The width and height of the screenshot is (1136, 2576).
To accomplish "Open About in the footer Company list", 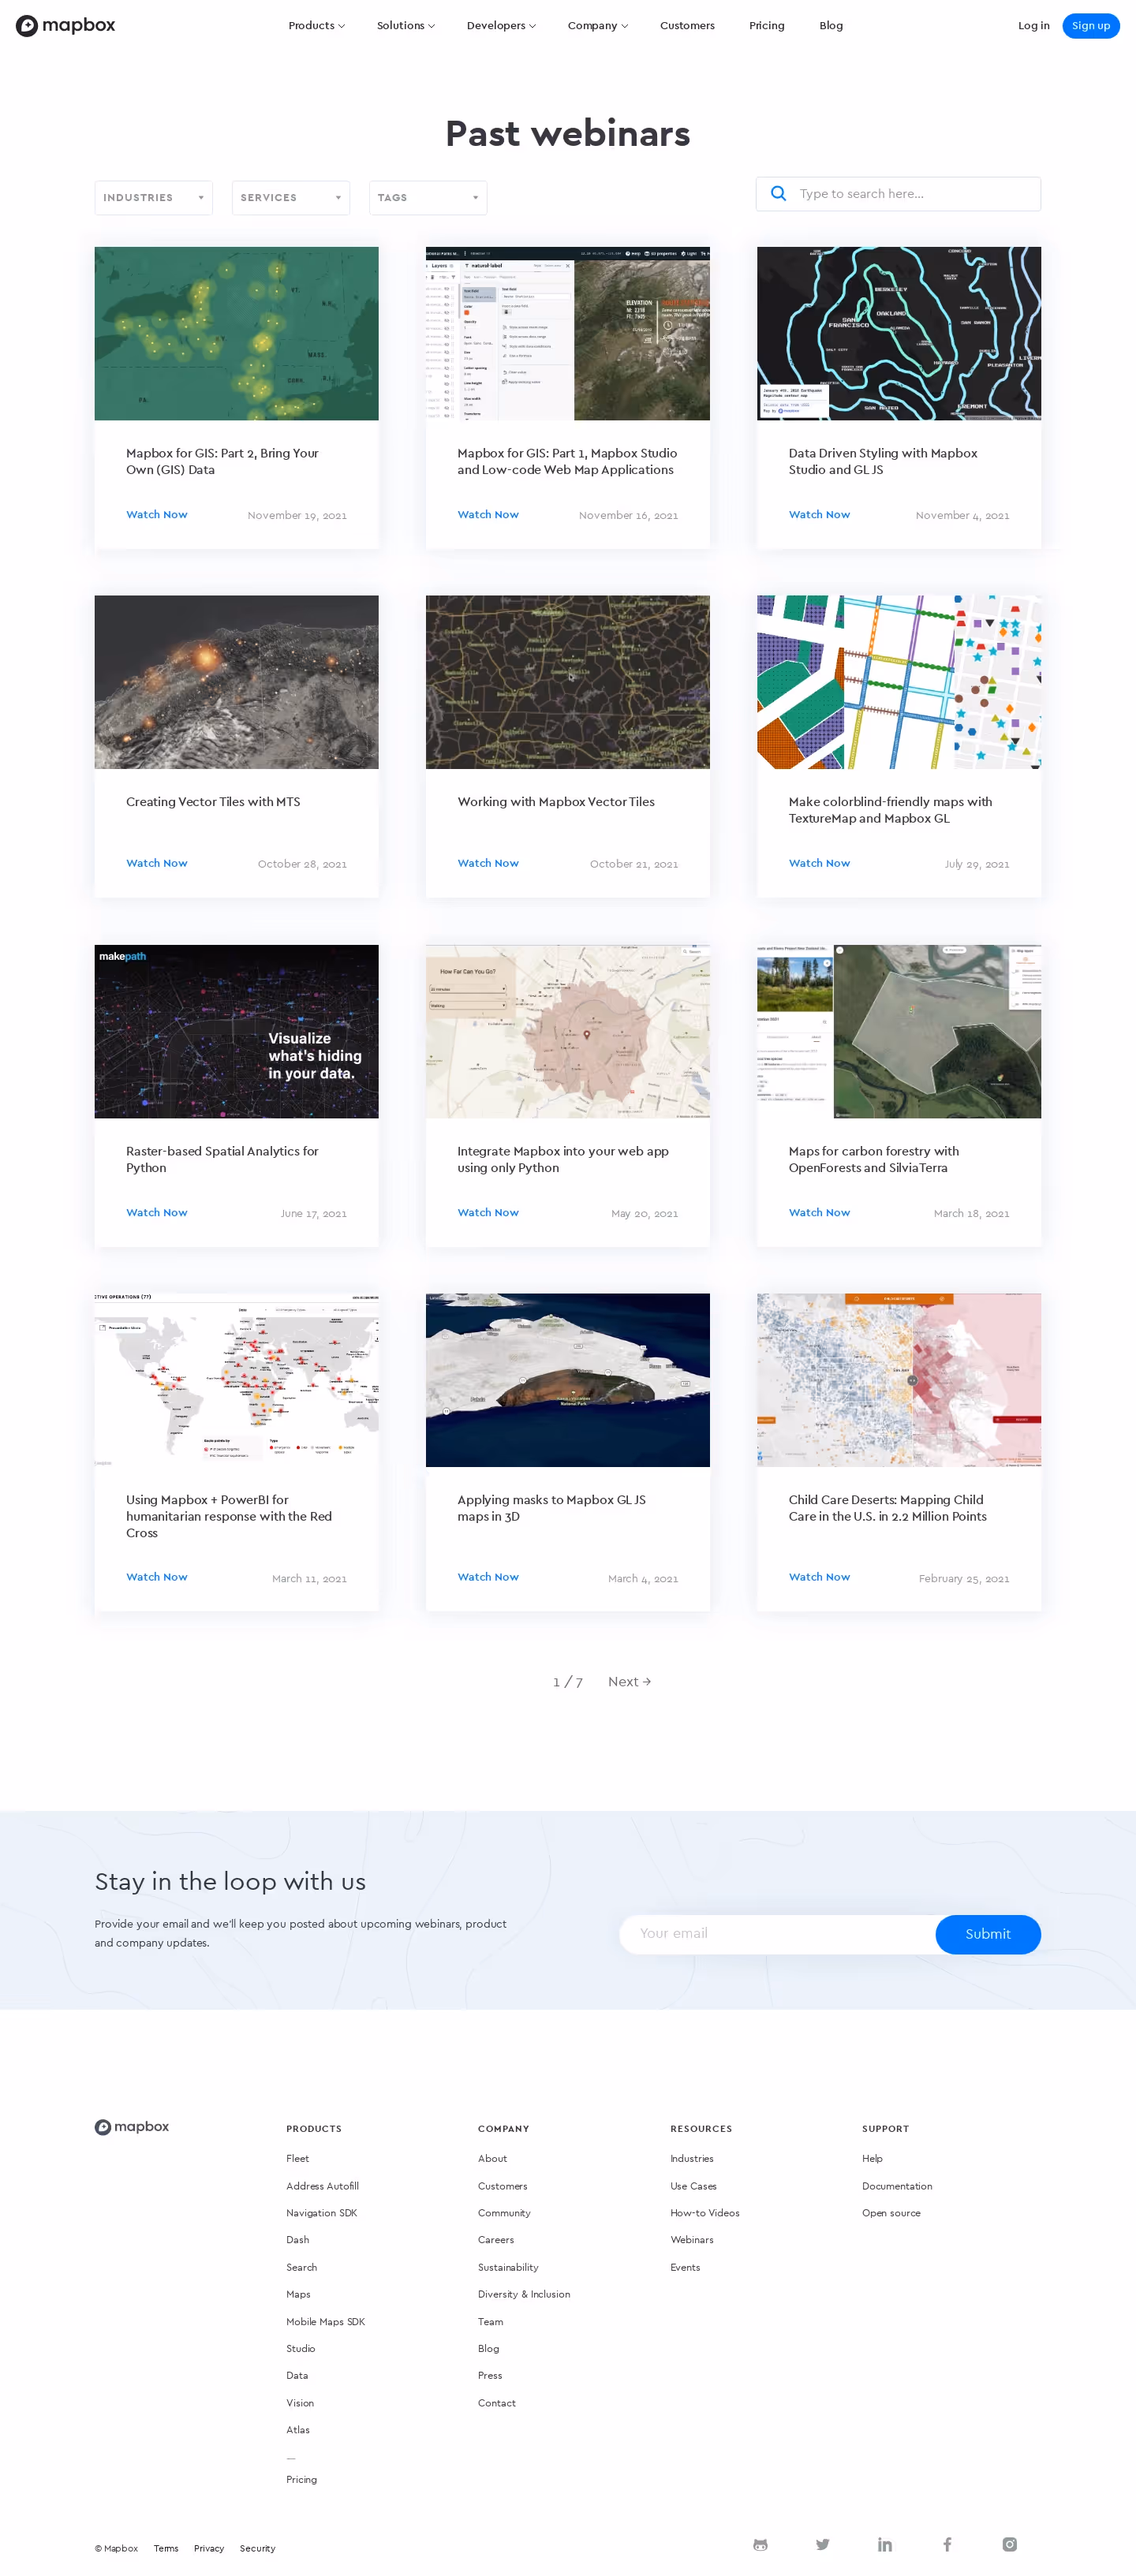I will (492, 2158).
